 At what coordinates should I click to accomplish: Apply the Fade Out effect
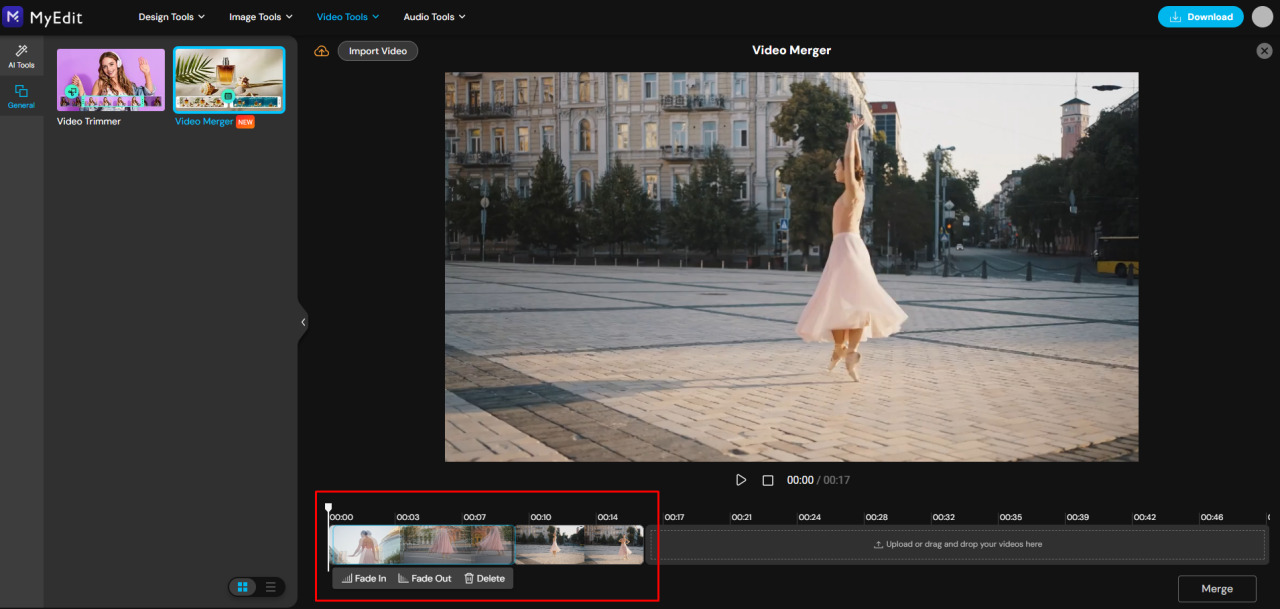tap(424, 577)
